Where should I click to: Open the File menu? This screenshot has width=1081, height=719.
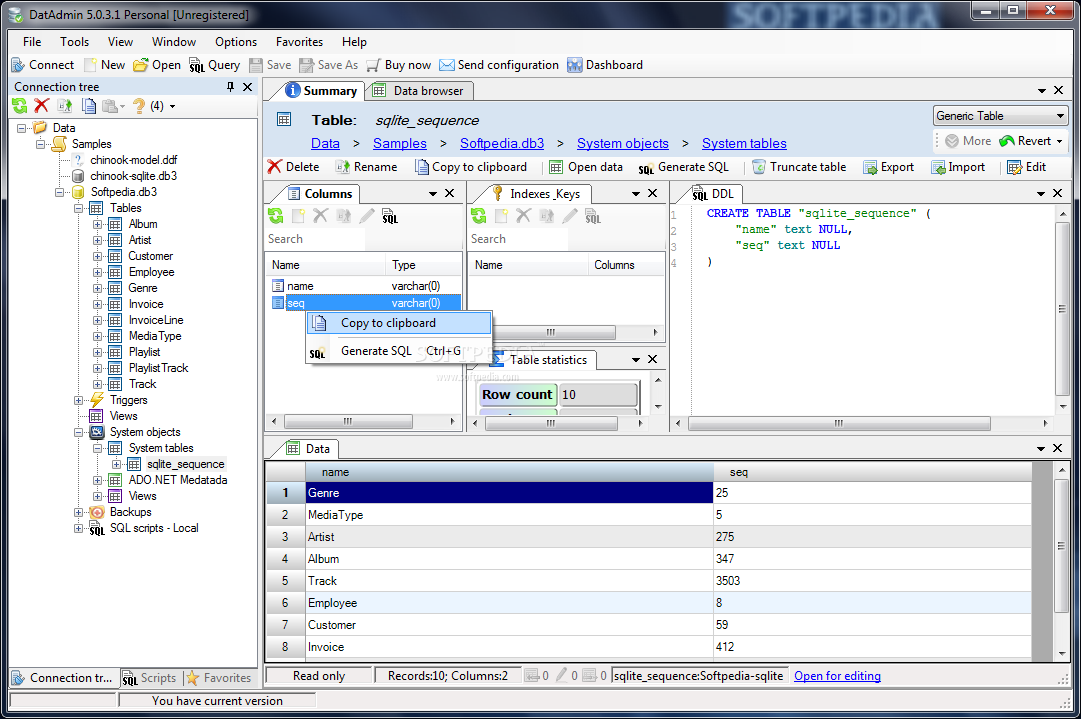pos(32,42)
